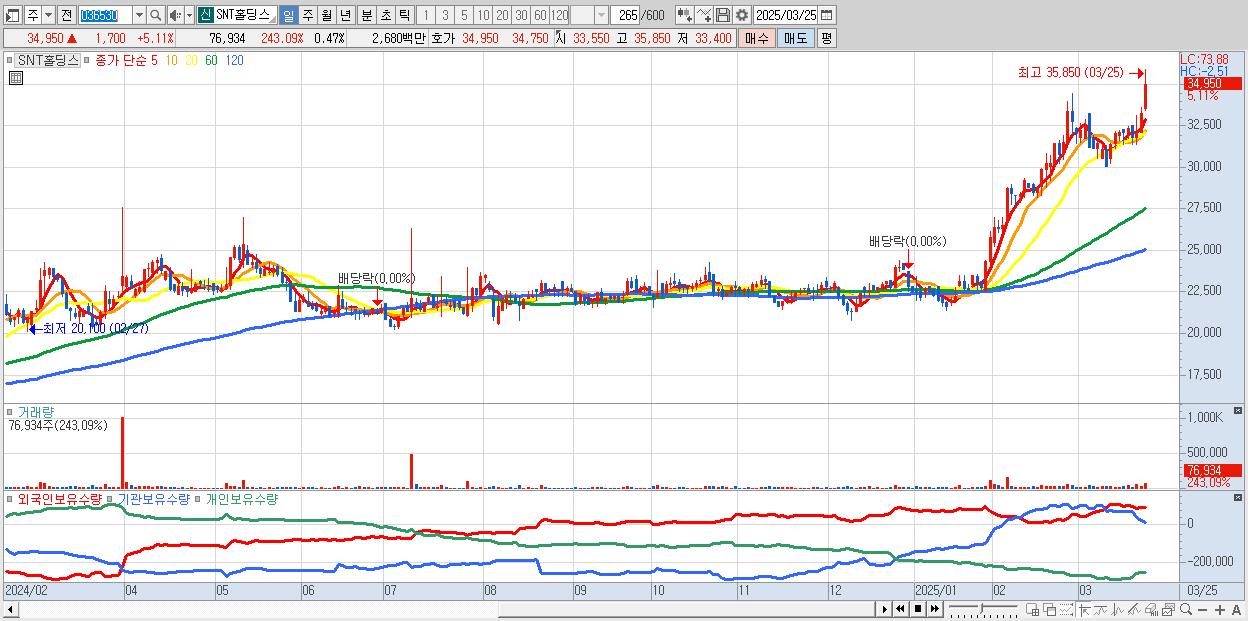1248x621 pixels.
Task: Click the 평 button at top right
Action: pos(826,38)
